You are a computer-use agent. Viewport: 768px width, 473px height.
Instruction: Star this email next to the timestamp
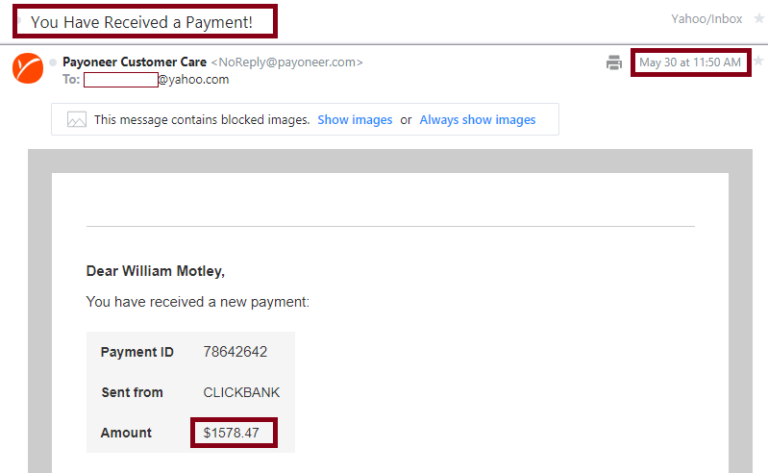pos(759,61)
